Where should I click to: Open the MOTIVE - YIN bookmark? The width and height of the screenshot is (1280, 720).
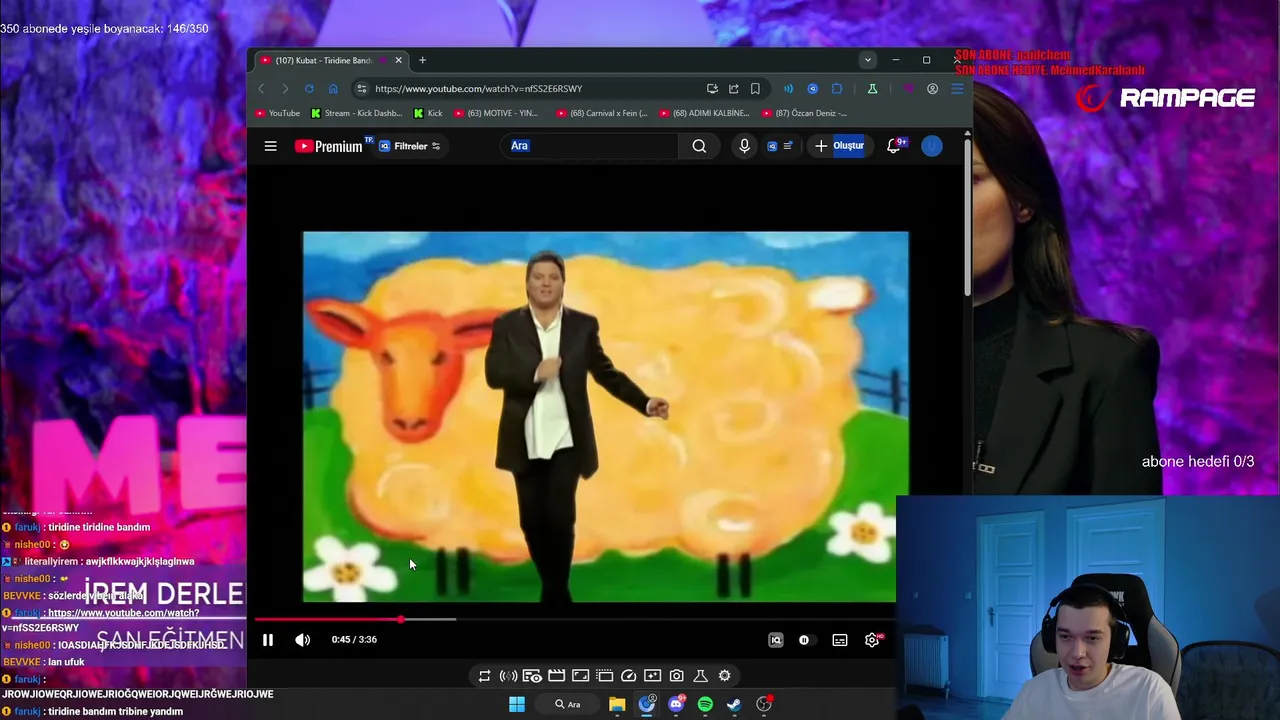(x=496, y=113)
